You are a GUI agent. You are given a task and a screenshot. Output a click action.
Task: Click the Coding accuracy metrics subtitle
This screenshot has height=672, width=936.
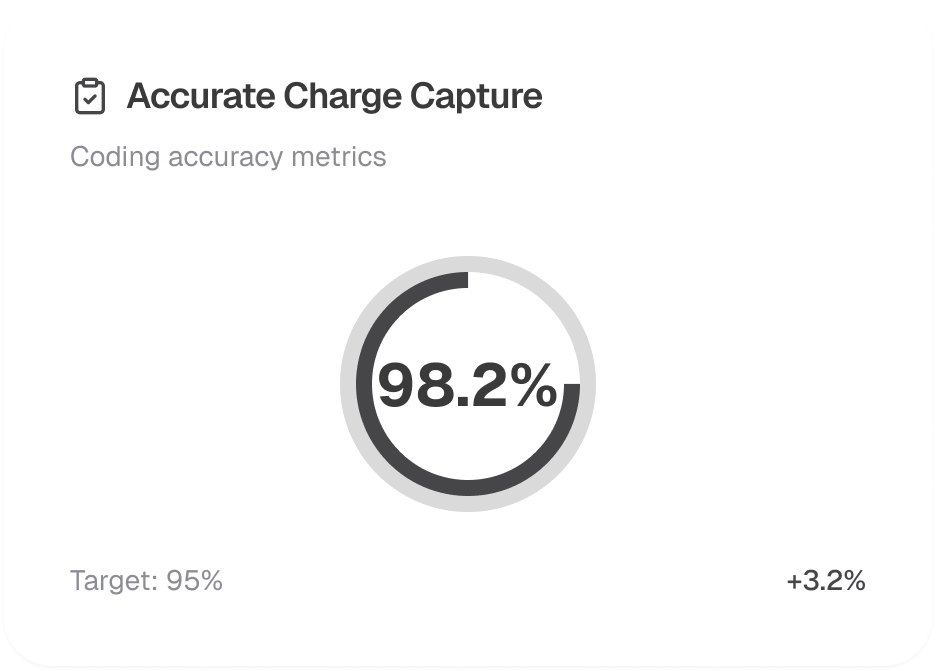(228, 157)
